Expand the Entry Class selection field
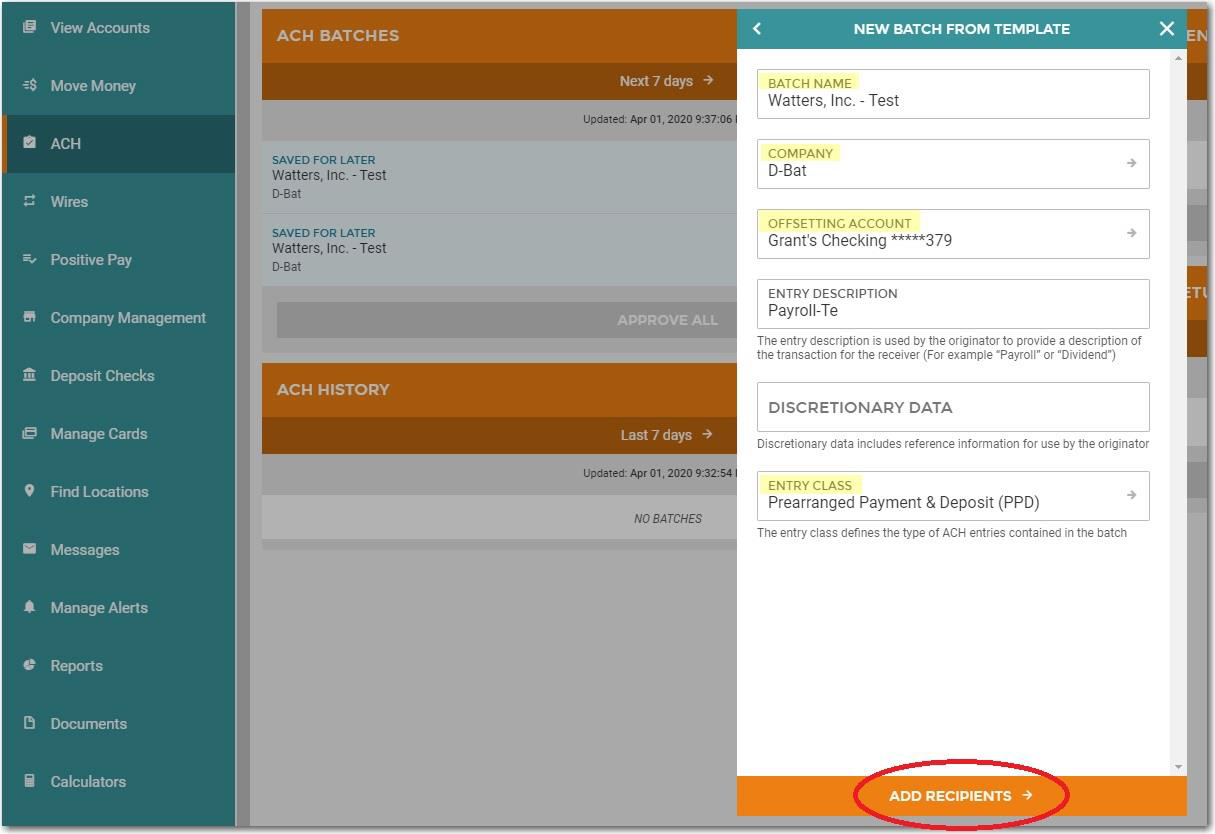Screen dimensions: 1215x834 coord(952,496)
